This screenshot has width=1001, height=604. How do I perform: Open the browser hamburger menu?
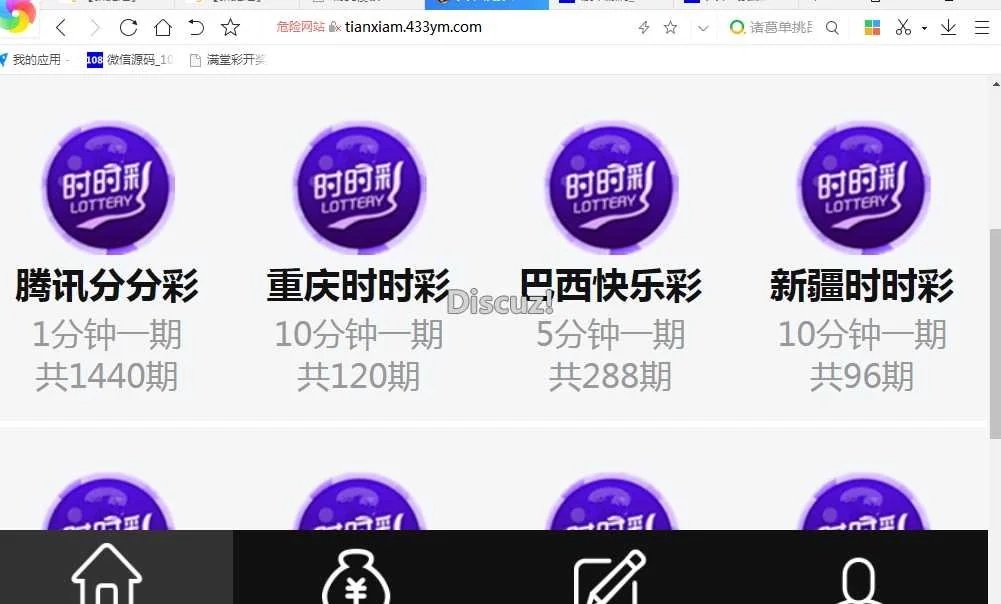[981, 28]
